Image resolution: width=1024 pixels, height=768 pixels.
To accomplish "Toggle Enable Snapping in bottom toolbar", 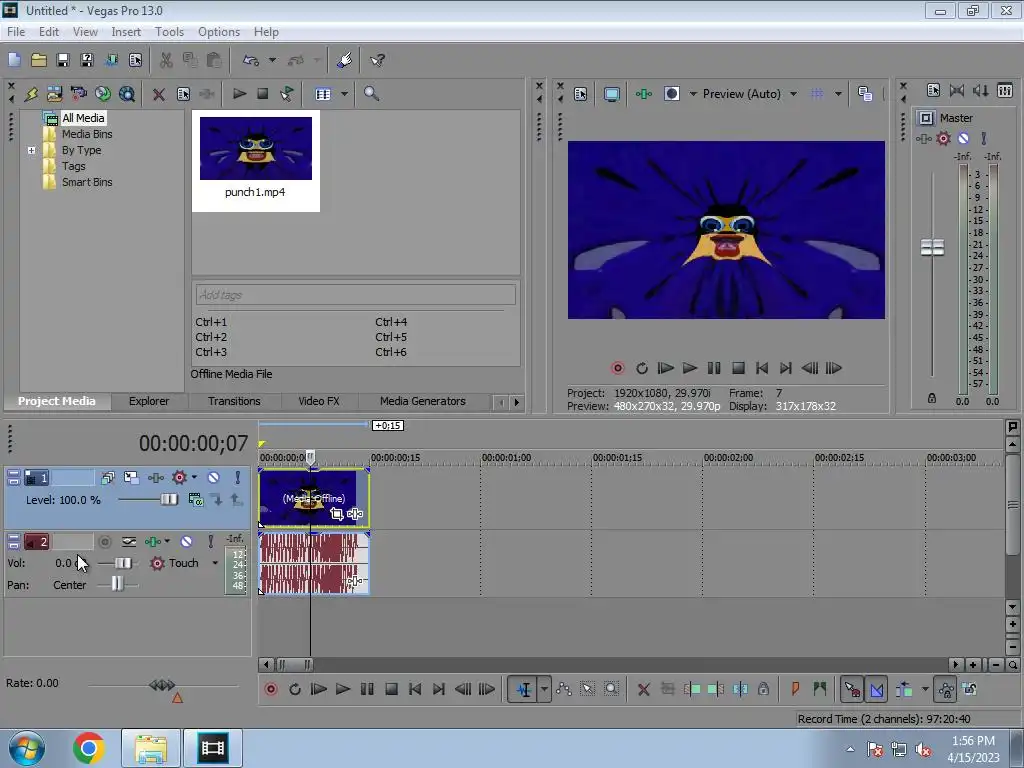I will coord(852,689).
